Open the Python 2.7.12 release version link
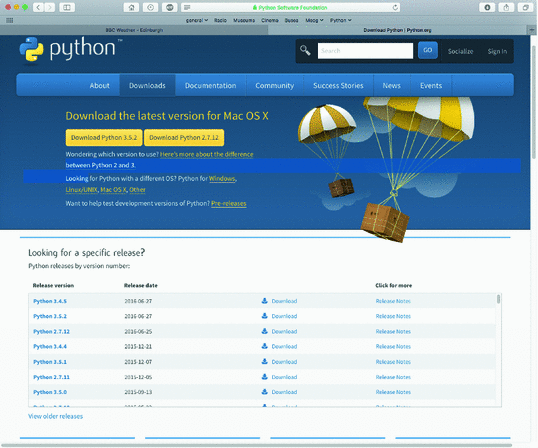The height and width of the screenshot is (448, 538). pyautogui.click(x=51, y=331)
